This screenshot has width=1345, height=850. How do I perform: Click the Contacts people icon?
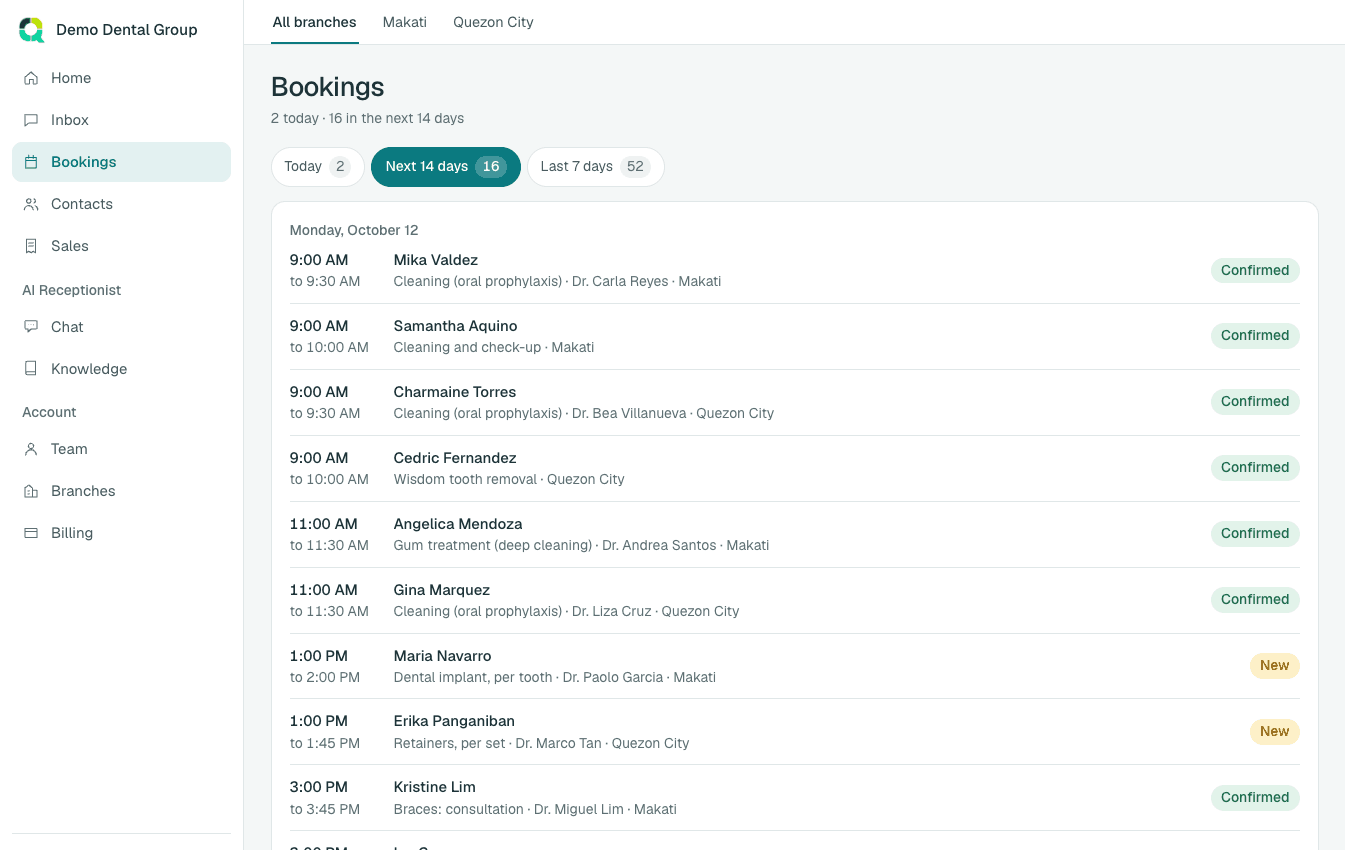[31, 204]
